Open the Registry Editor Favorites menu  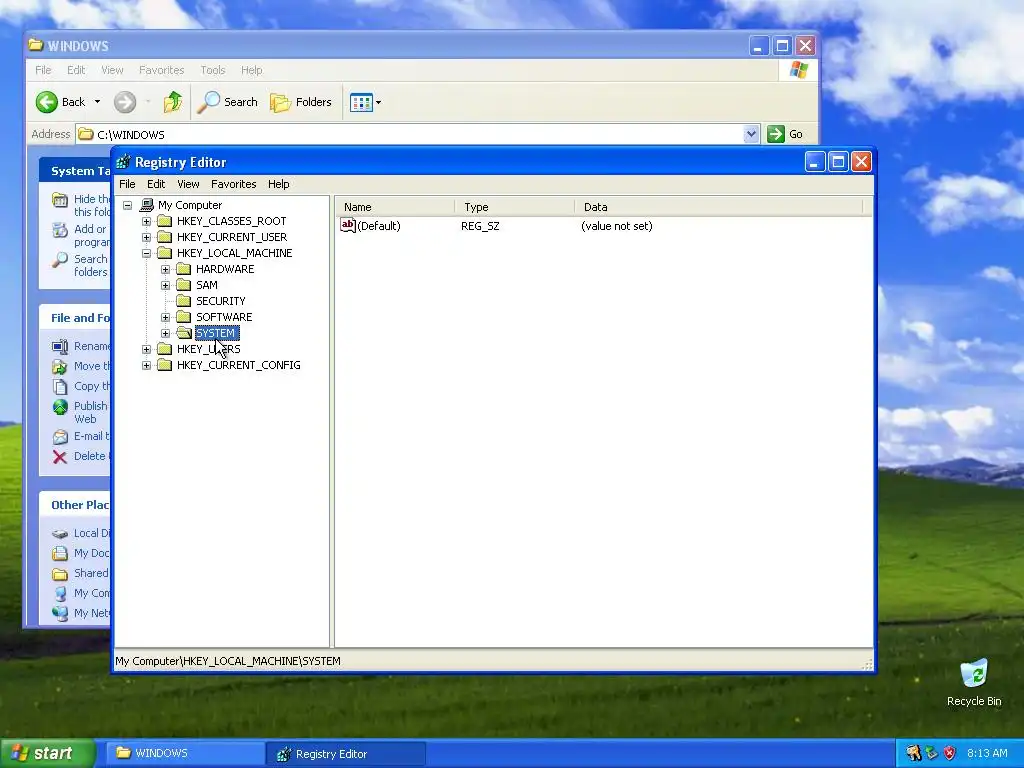[233, 184]
